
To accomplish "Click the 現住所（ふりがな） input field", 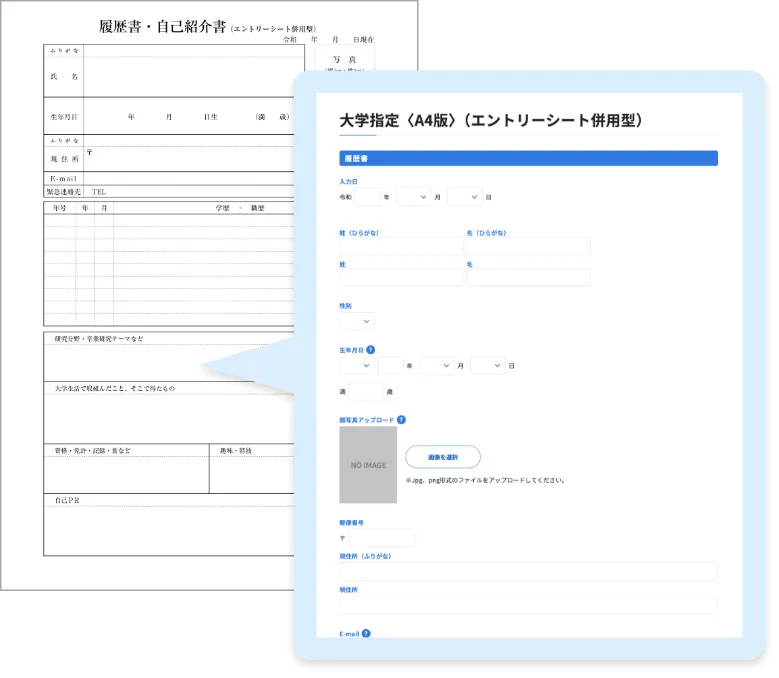I will point(528,571).
